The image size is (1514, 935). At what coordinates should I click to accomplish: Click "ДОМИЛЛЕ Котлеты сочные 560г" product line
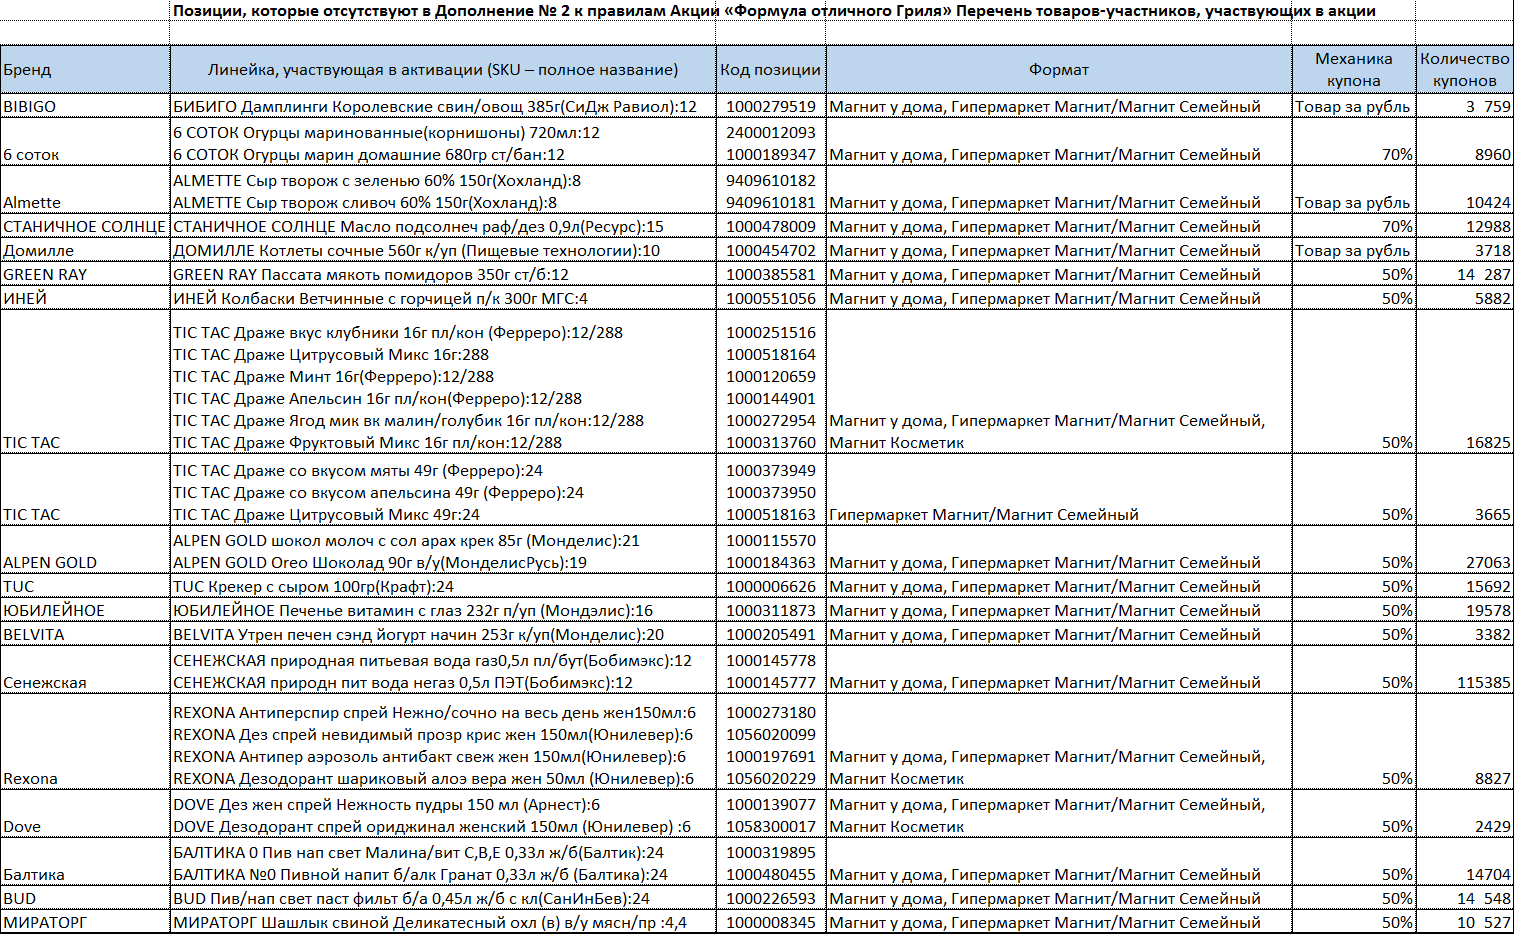416,250
